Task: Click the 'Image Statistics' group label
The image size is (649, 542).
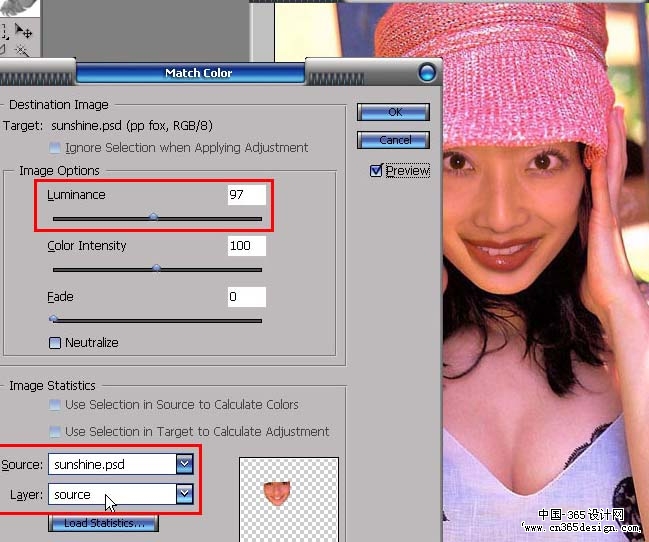Action: (x=52, y=385)
